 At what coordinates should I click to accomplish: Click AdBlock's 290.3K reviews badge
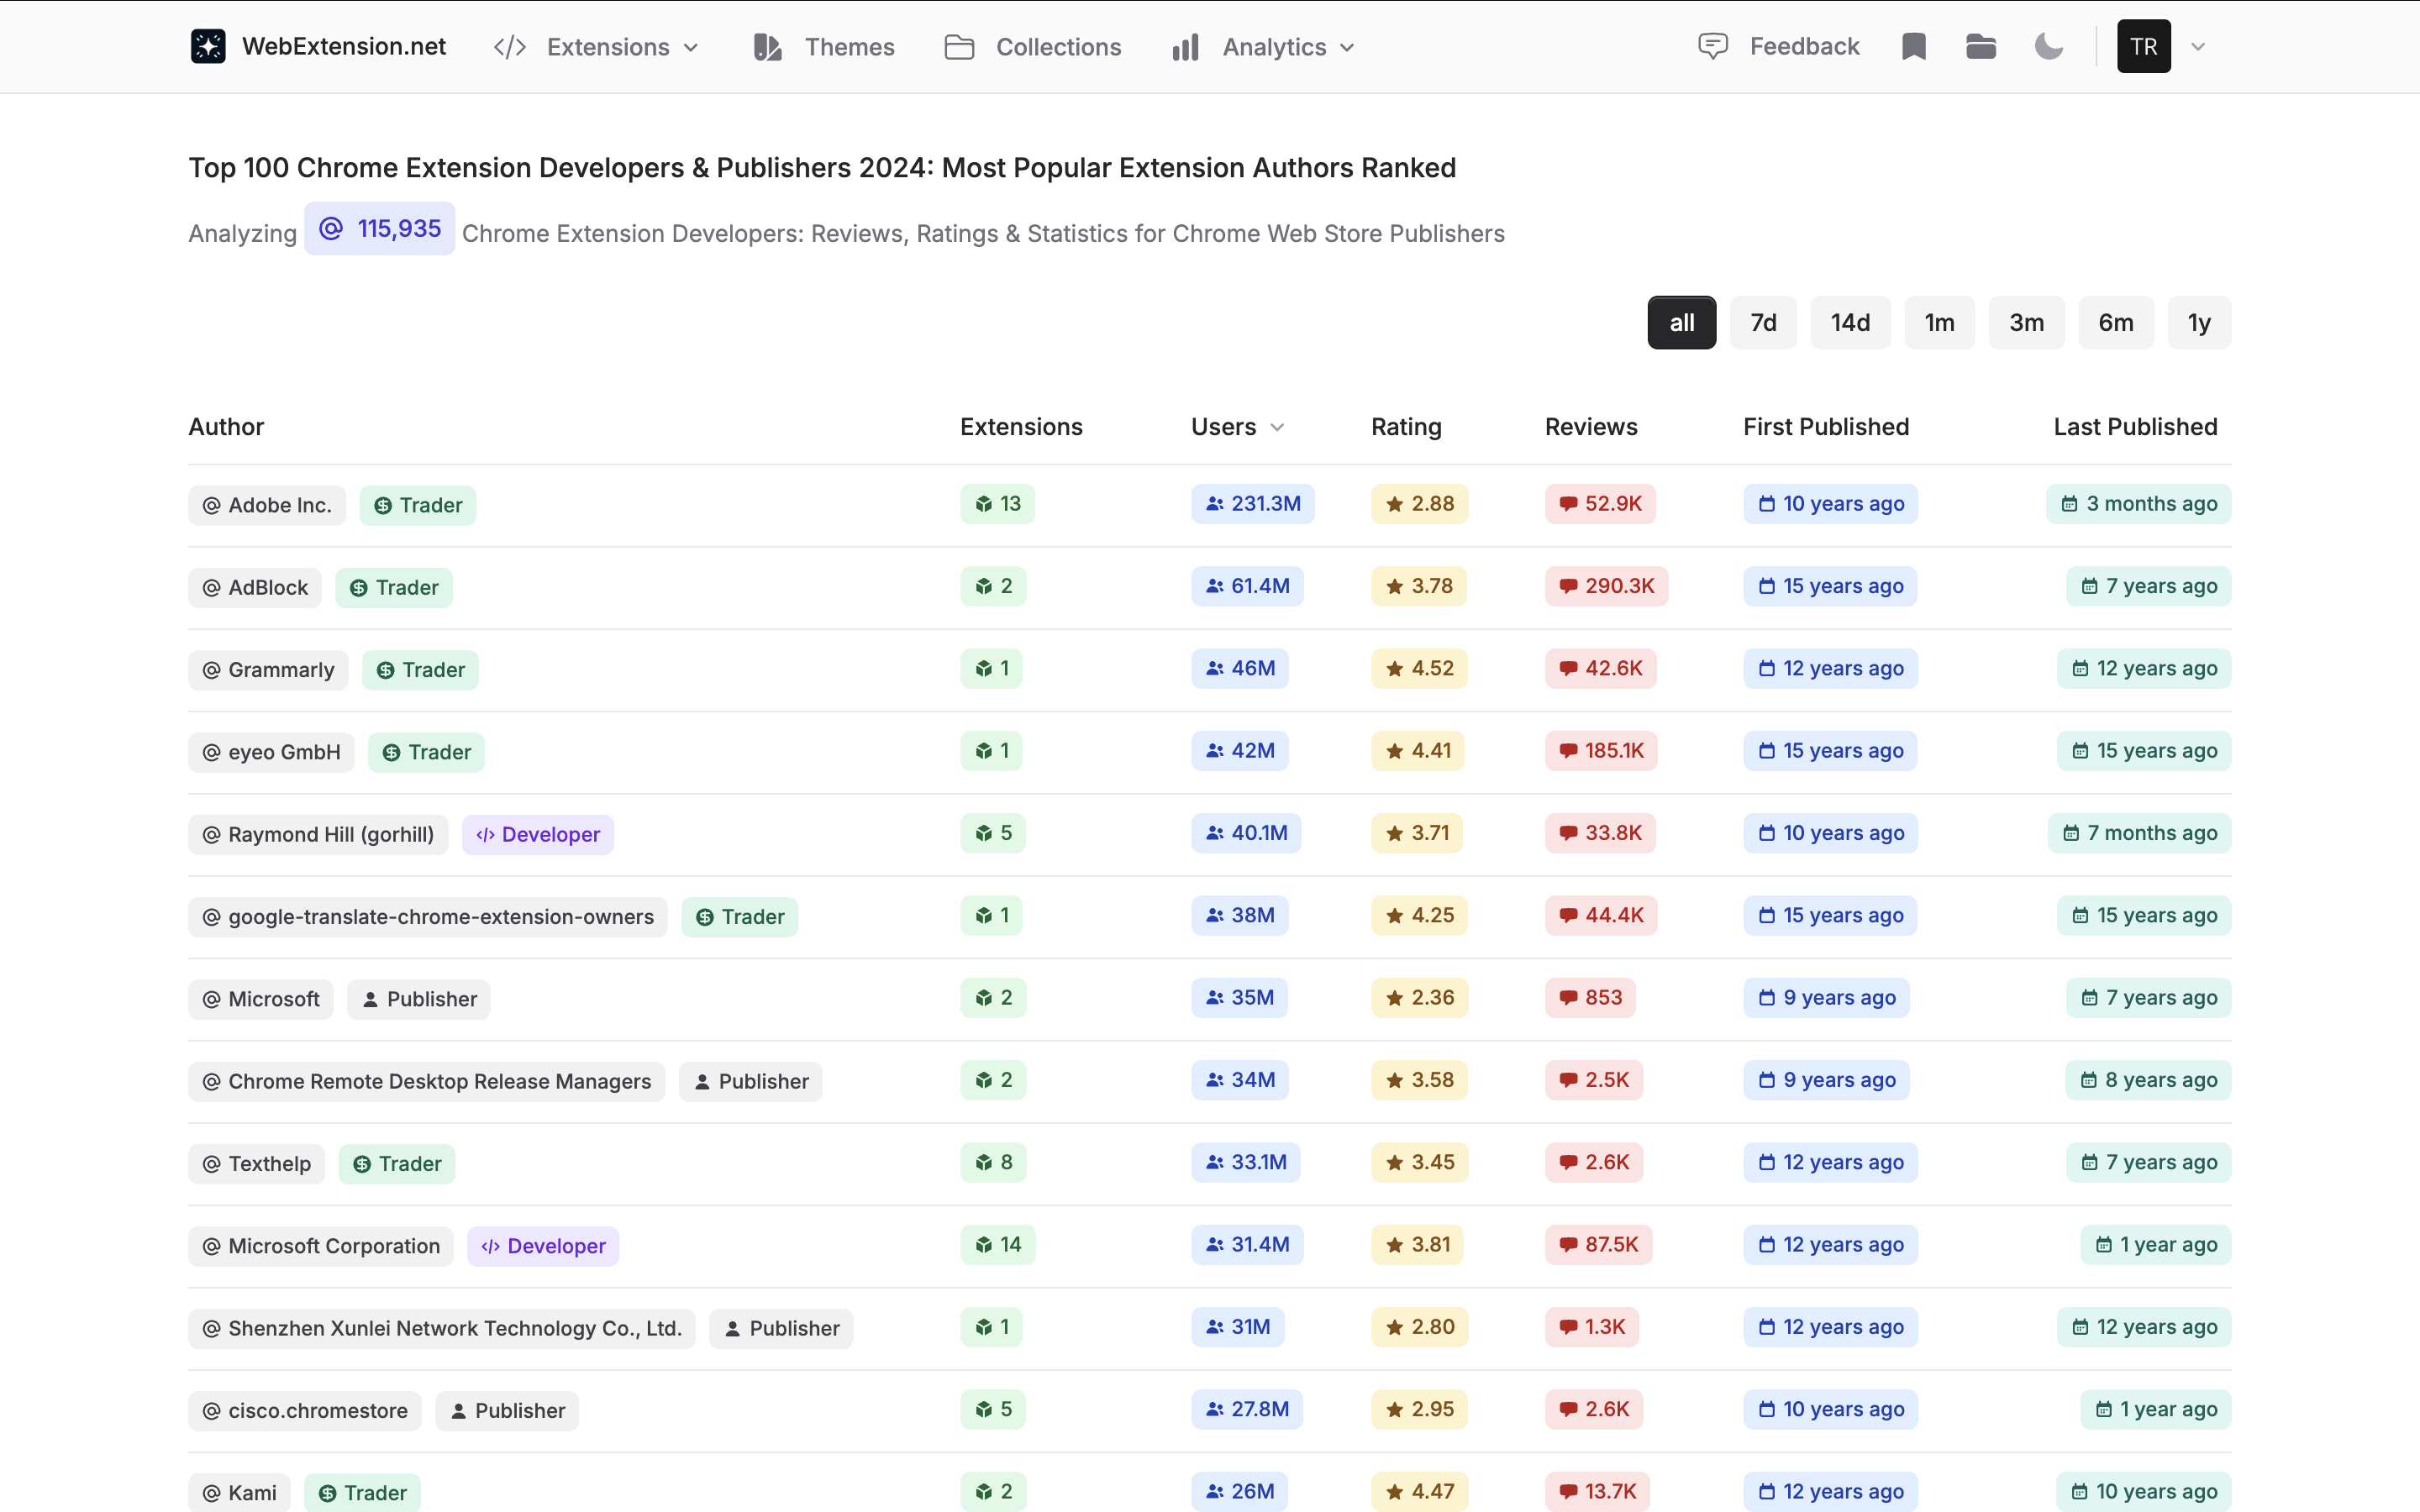[x=1607, y=586]
